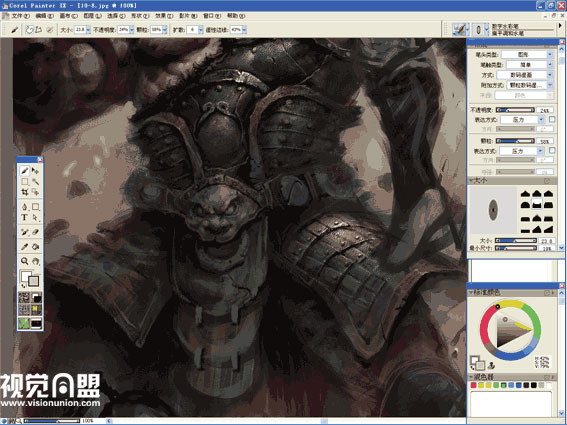This screenshot has height=425, width=567.
Task: Pick the highlighted brush tip profile
Action: pos(537,204)
